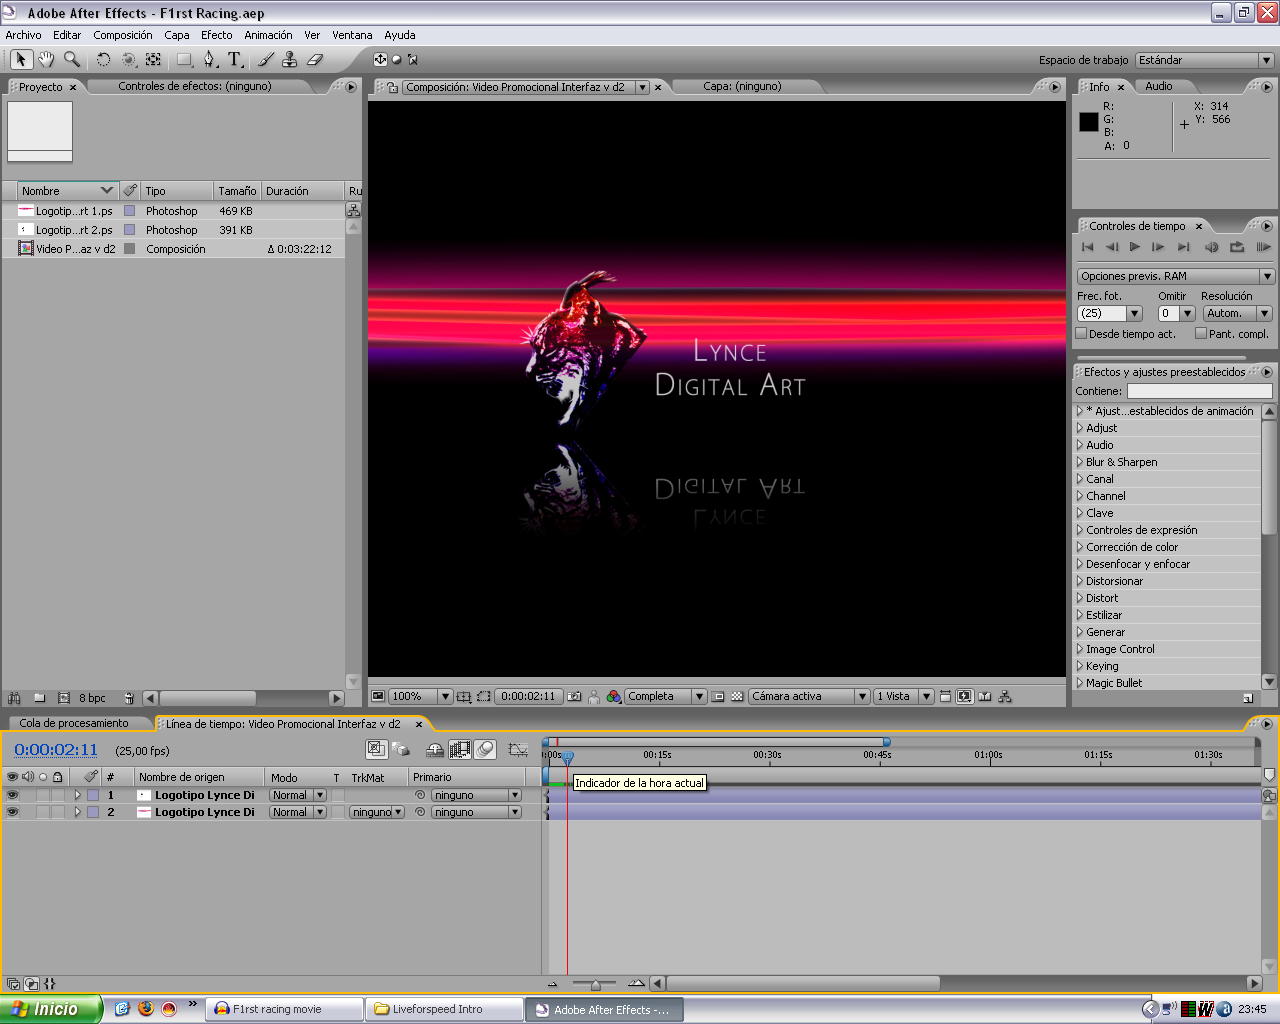Open the Opciones previs. RAM dropdown
Screen dimensions: 1280x1024
(x=1175, y=276)
